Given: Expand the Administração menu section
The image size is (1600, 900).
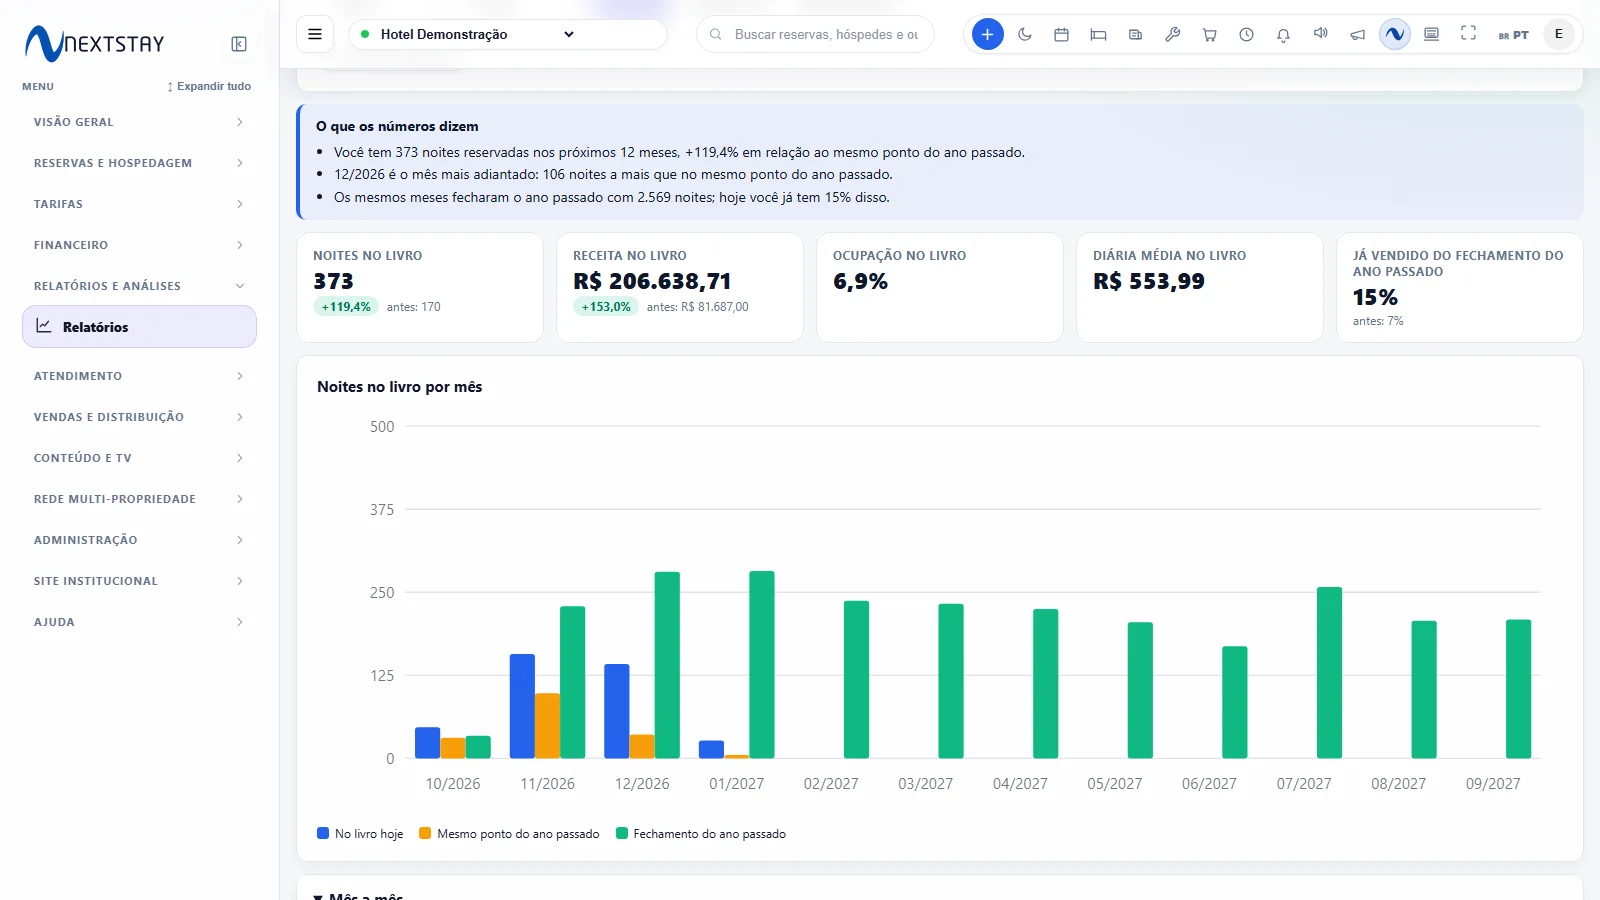Looking at the screenshot, I should [x=139, y=540].
